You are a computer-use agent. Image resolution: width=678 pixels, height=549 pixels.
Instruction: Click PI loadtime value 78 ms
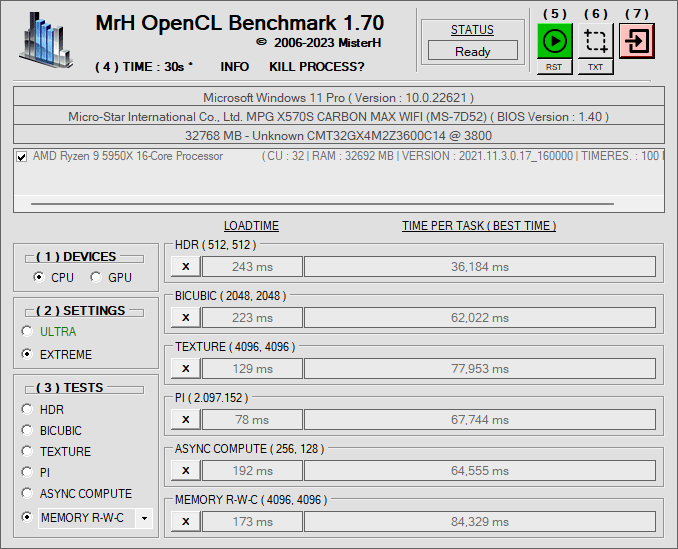[253, 420]
